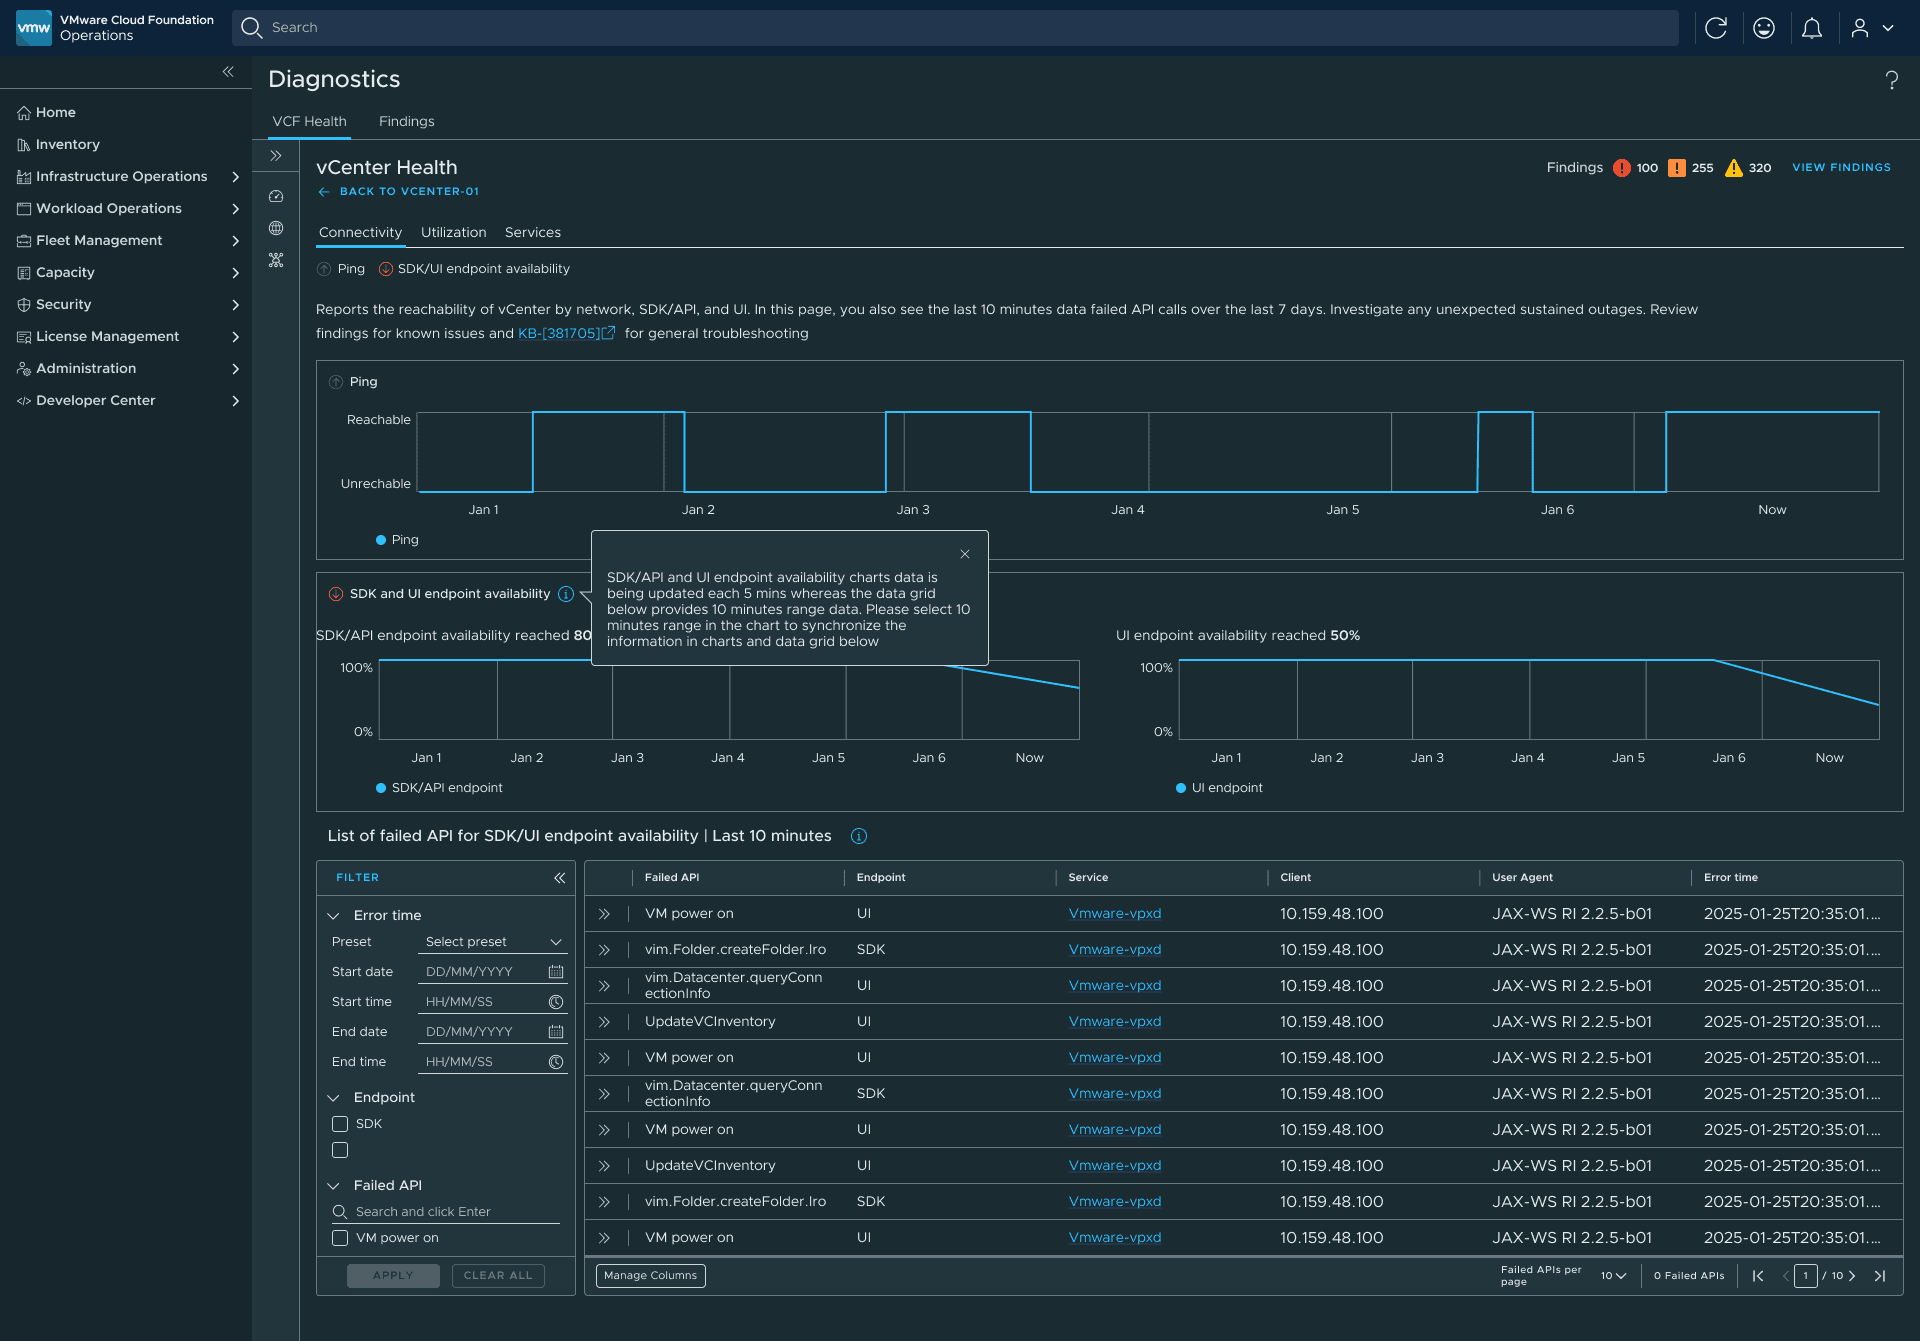Click the CLEAR ALL button
Viewport: 1920px width, 1341px height.
coord(498,1275)
